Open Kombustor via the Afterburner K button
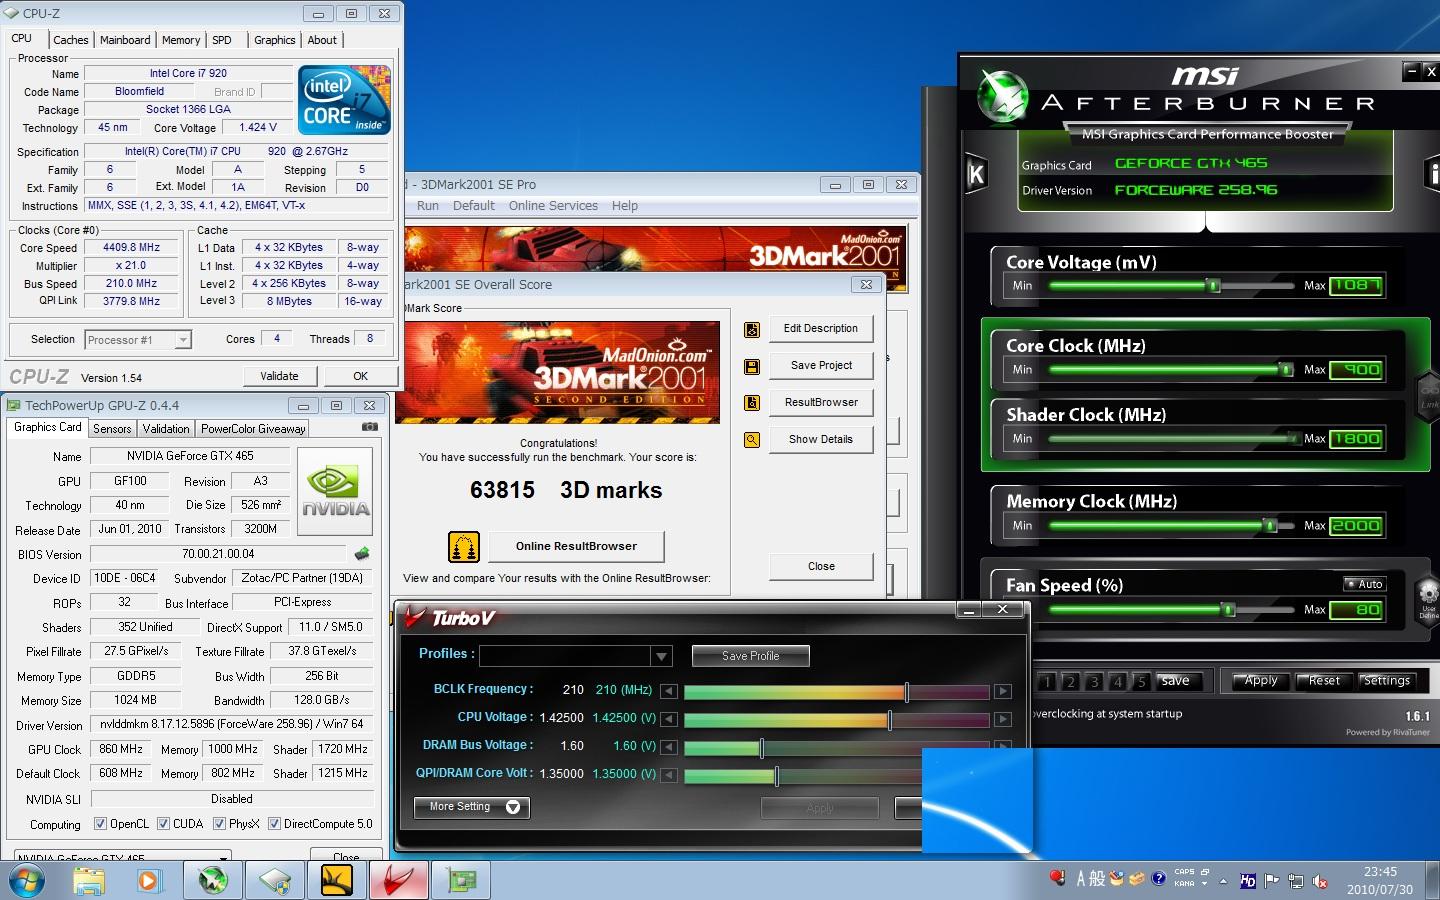The height and width of the screenshot is (900, 1440). 976,175
